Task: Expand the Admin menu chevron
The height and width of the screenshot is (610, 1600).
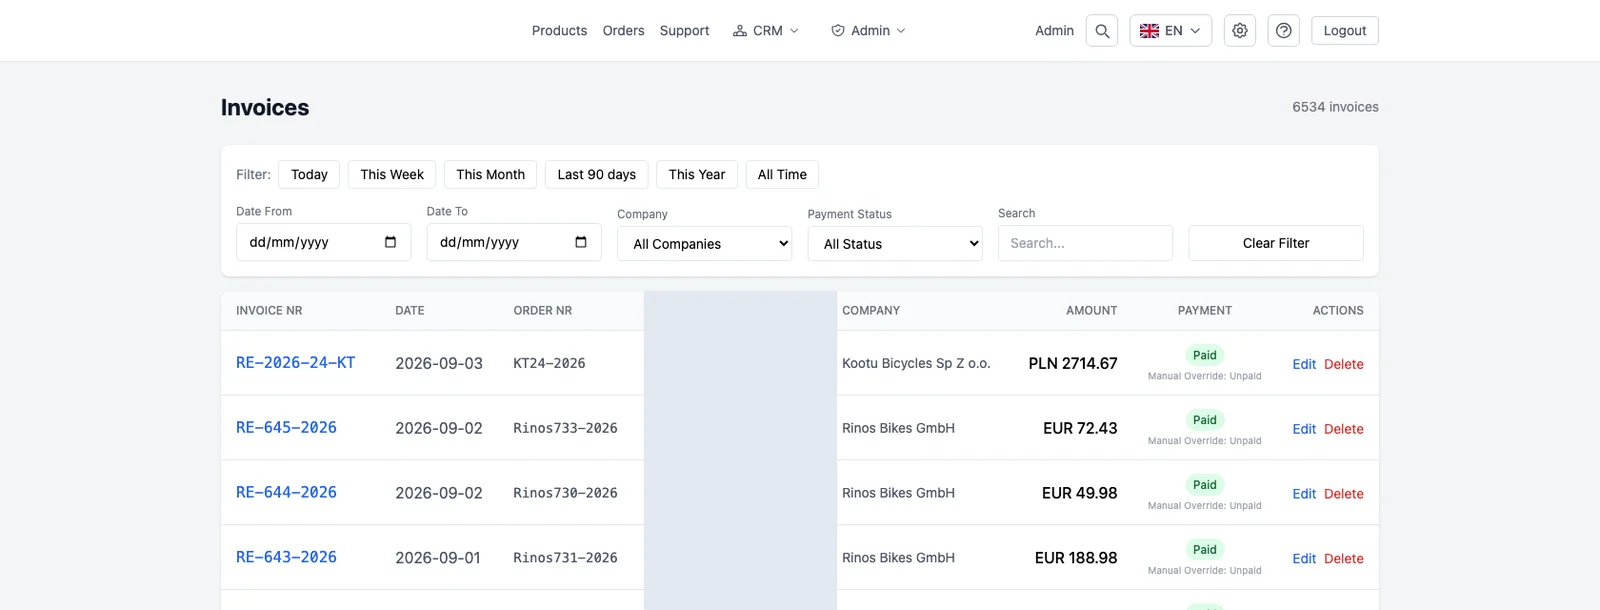Action: click(901, 31)
